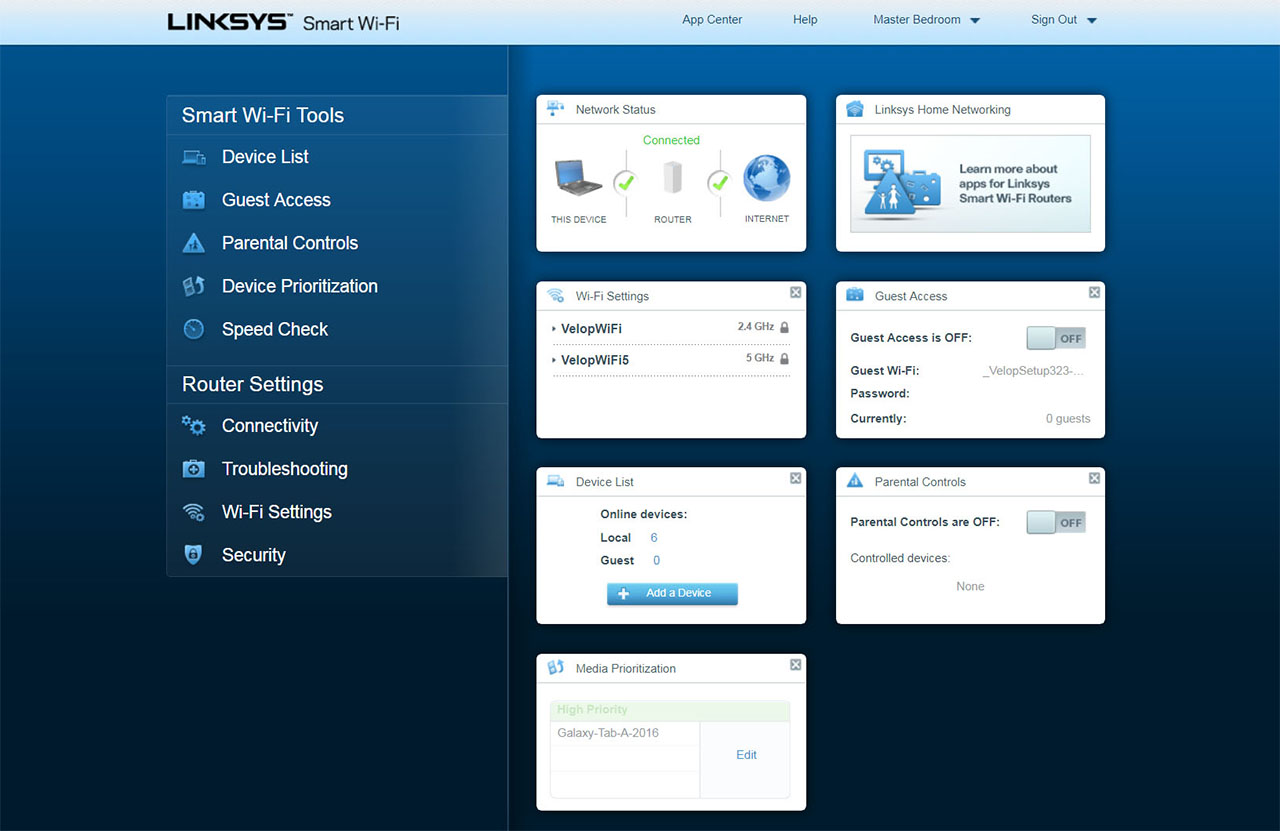Open the Sign Out dropdown menu

coord(1064,20)
